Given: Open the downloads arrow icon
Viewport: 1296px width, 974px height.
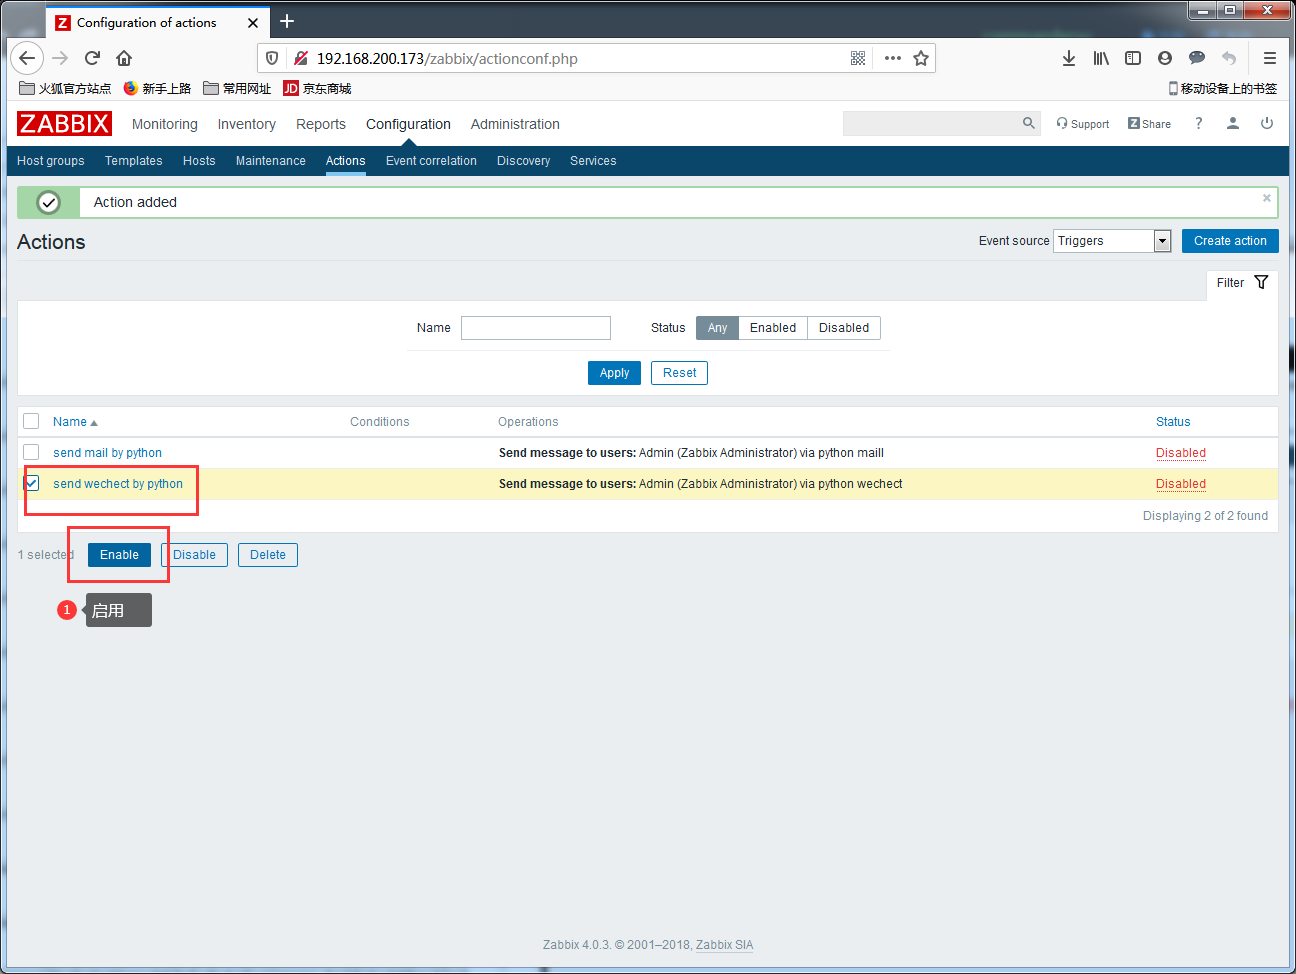Looking at the screenshot, I should click(1069, 58).
